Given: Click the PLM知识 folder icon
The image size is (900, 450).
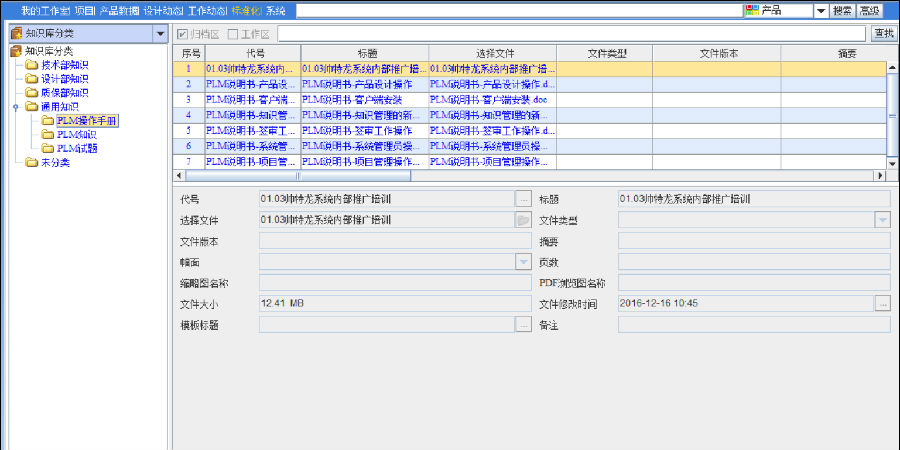Looking at the screenshot, I should point(48,134).
